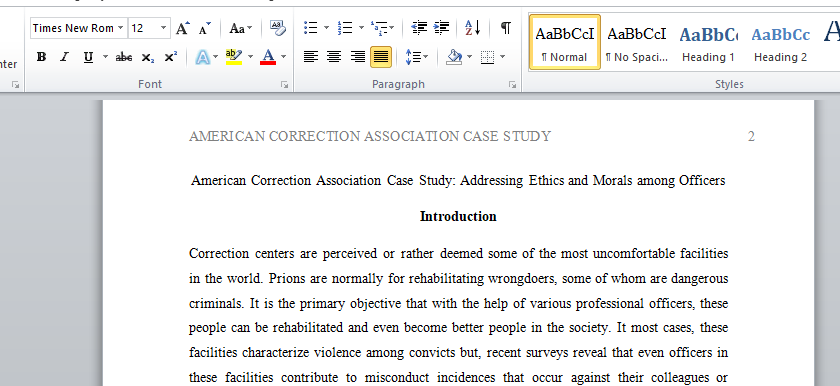840x386 pixels.
Task: Open the Paragraph dialog launcher
Action: click(513, 85)
